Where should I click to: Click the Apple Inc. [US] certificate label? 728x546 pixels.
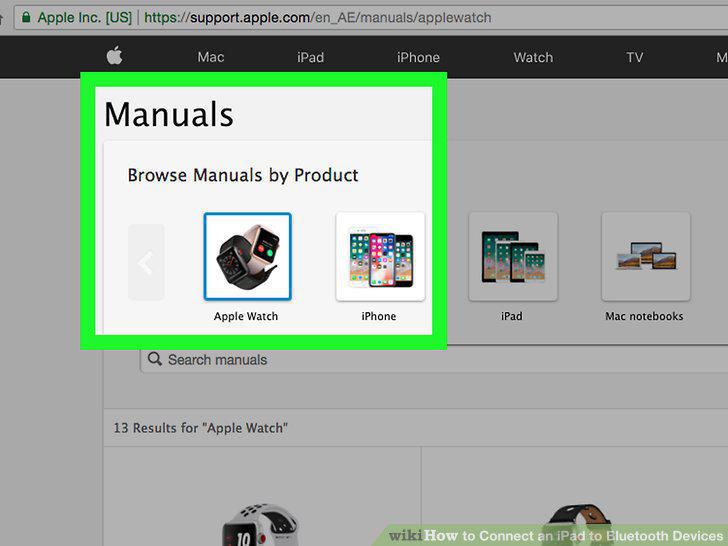(x=84, y=18)
